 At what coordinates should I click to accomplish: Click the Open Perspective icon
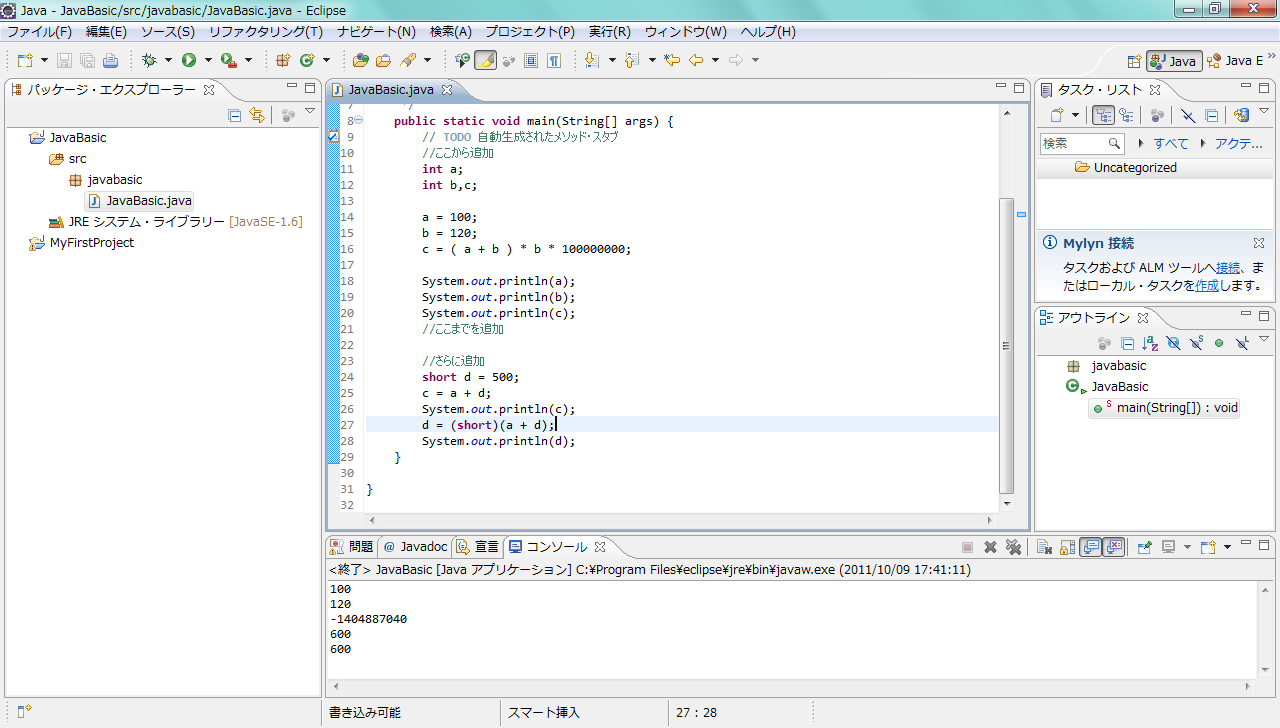click(1134, 61)
